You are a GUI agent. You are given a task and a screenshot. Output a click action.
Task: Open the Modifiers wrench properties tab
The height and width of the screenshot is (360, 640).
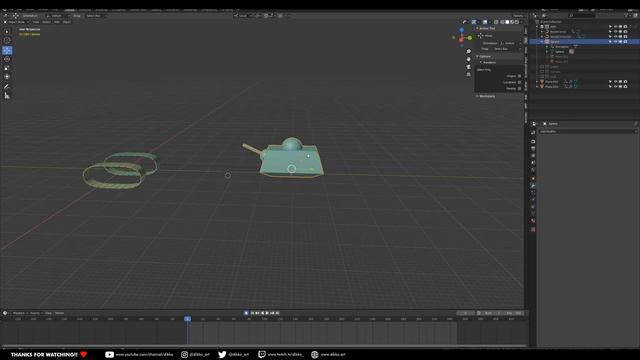[x=533, y=186]
